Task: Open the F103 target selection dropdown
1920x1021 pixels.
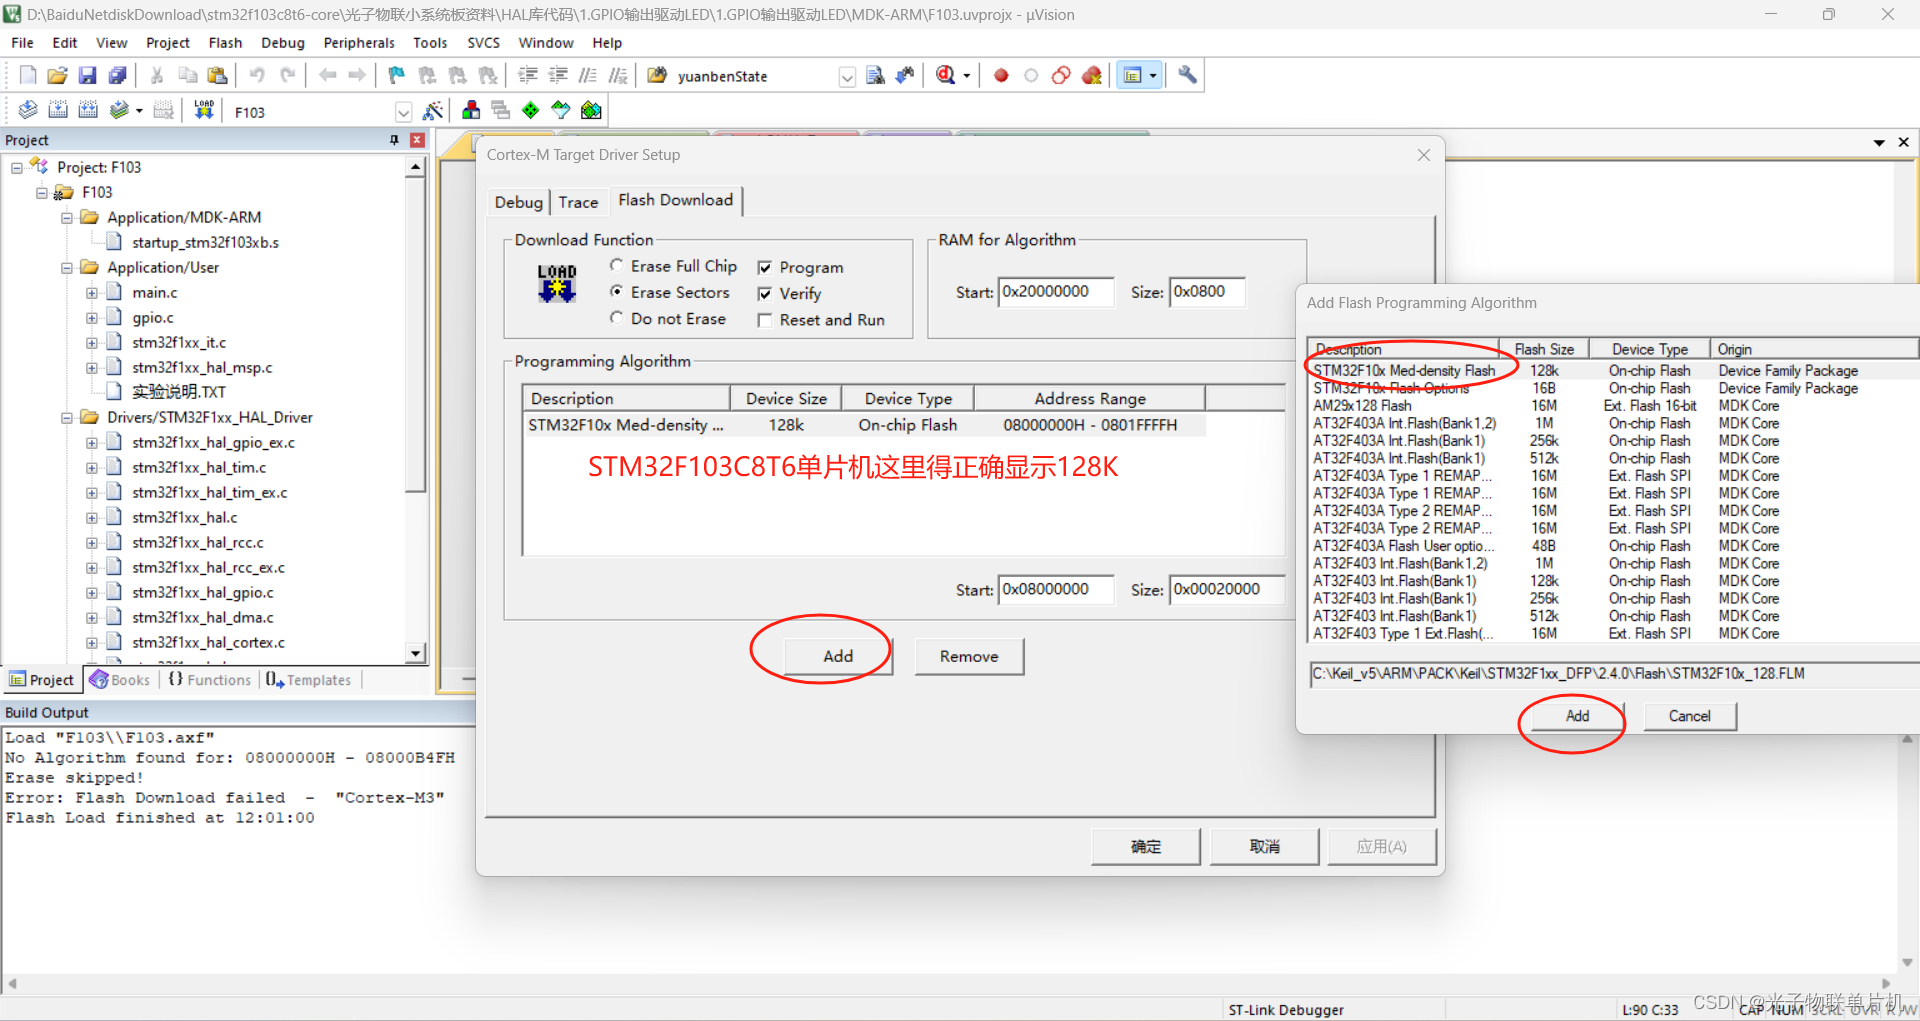Action: click(x=403, y=111)
